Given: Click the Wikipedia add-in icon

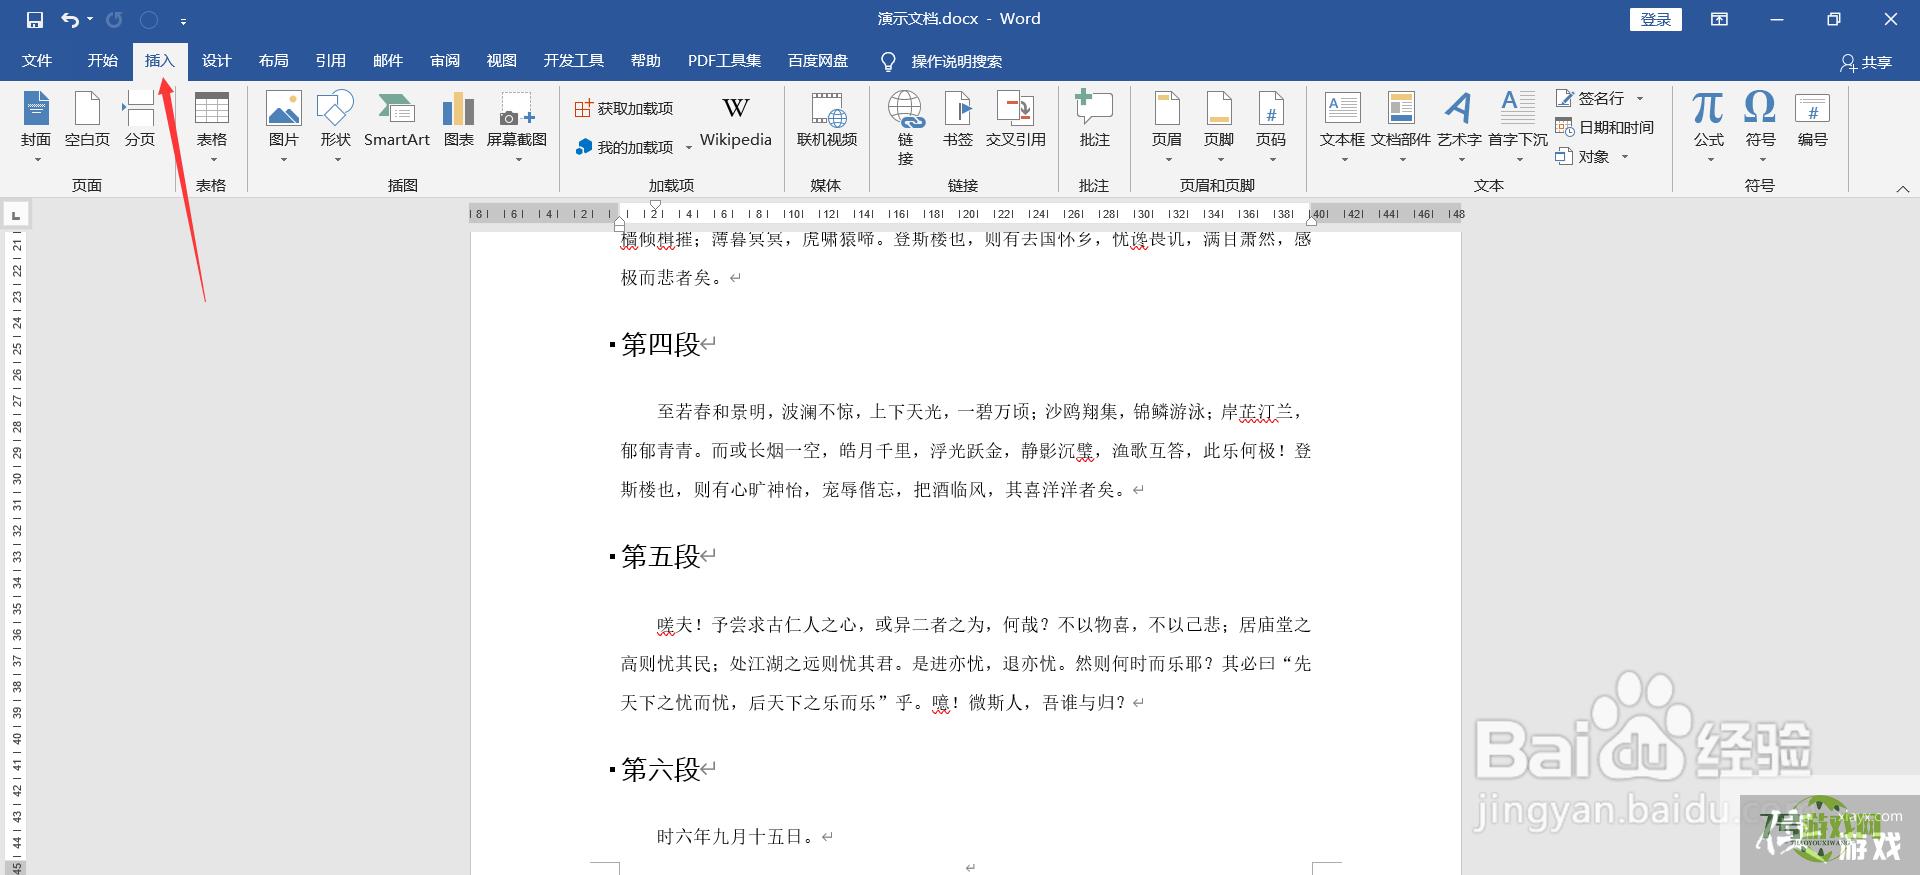Looking at the screenshot, I should 736,120.
